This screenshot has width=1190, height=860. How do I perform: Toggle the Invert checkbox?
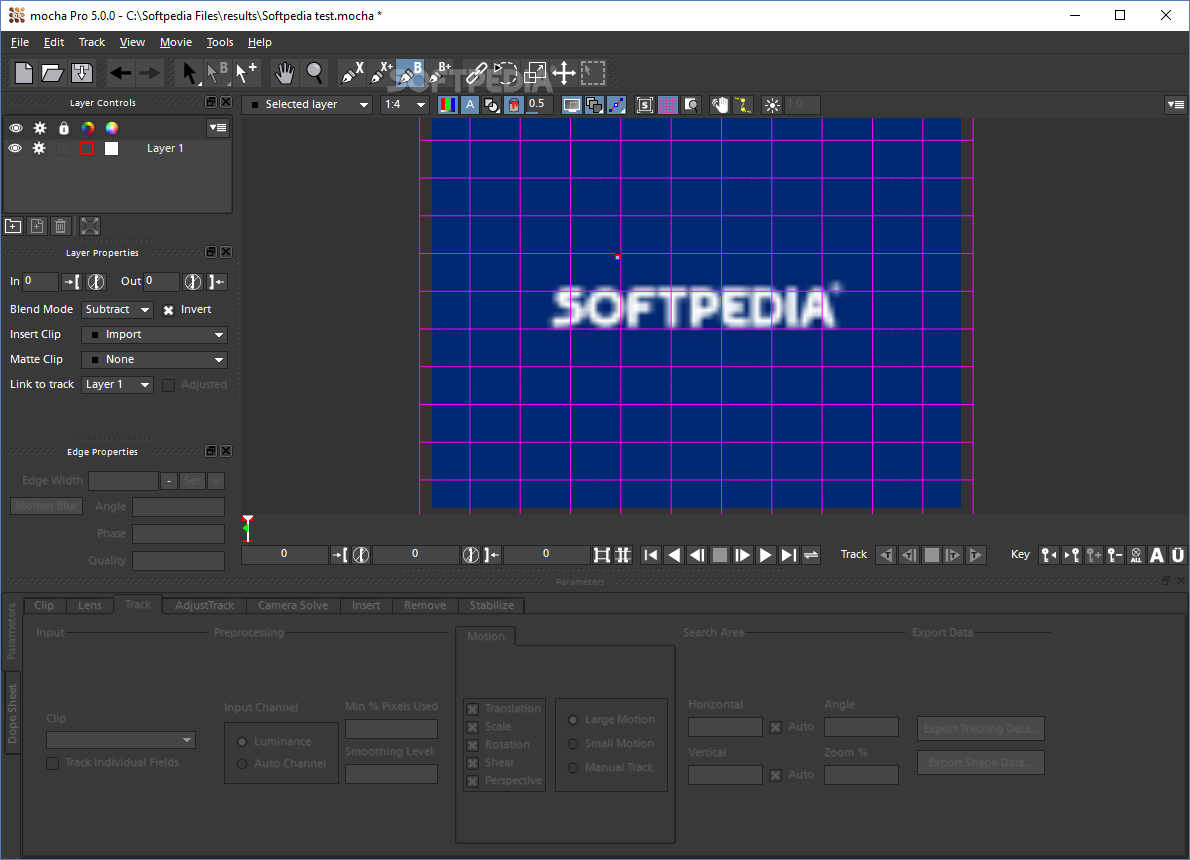click(168, 310)
